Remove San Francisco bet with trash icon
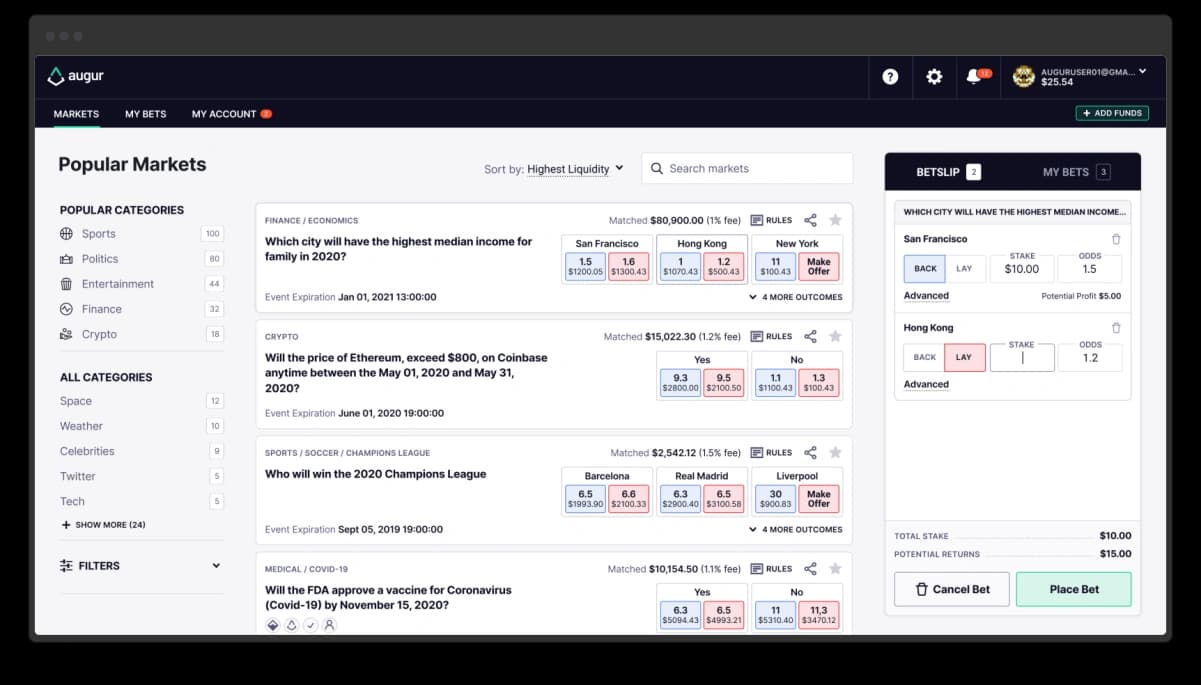This screenshot has height=685, width=1201. (1116, 239)
